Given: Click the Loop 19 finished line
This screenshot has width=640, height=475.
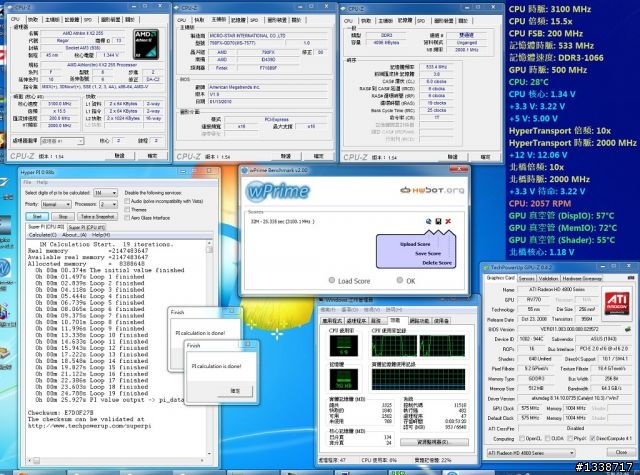Looking at the screenshot, I should [x=91, y=393].
